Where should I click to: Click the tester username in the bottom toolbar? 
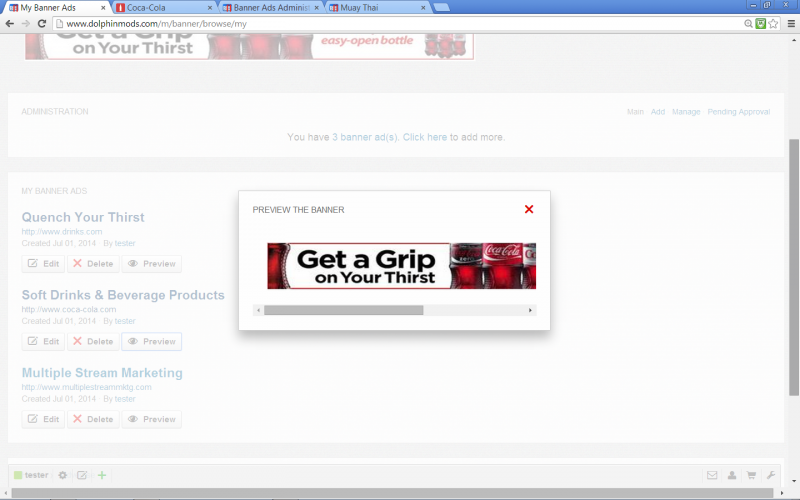[x=36, y=475]
